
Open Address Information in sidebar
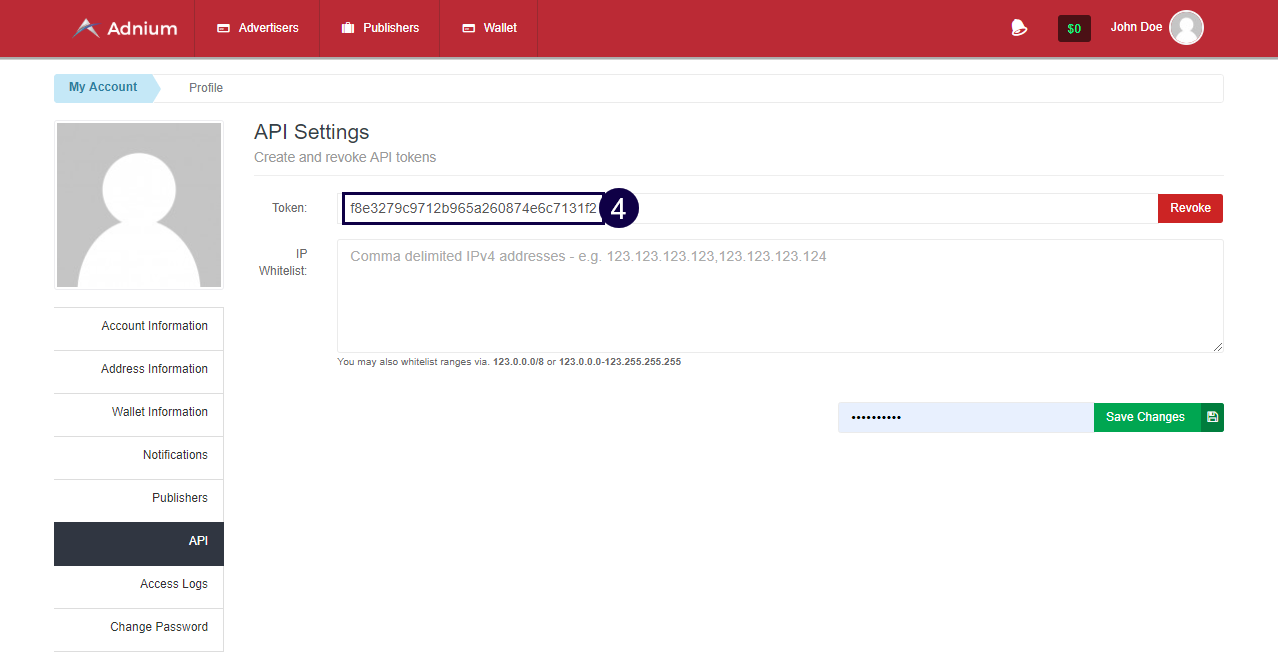click(x=154, y=369)
